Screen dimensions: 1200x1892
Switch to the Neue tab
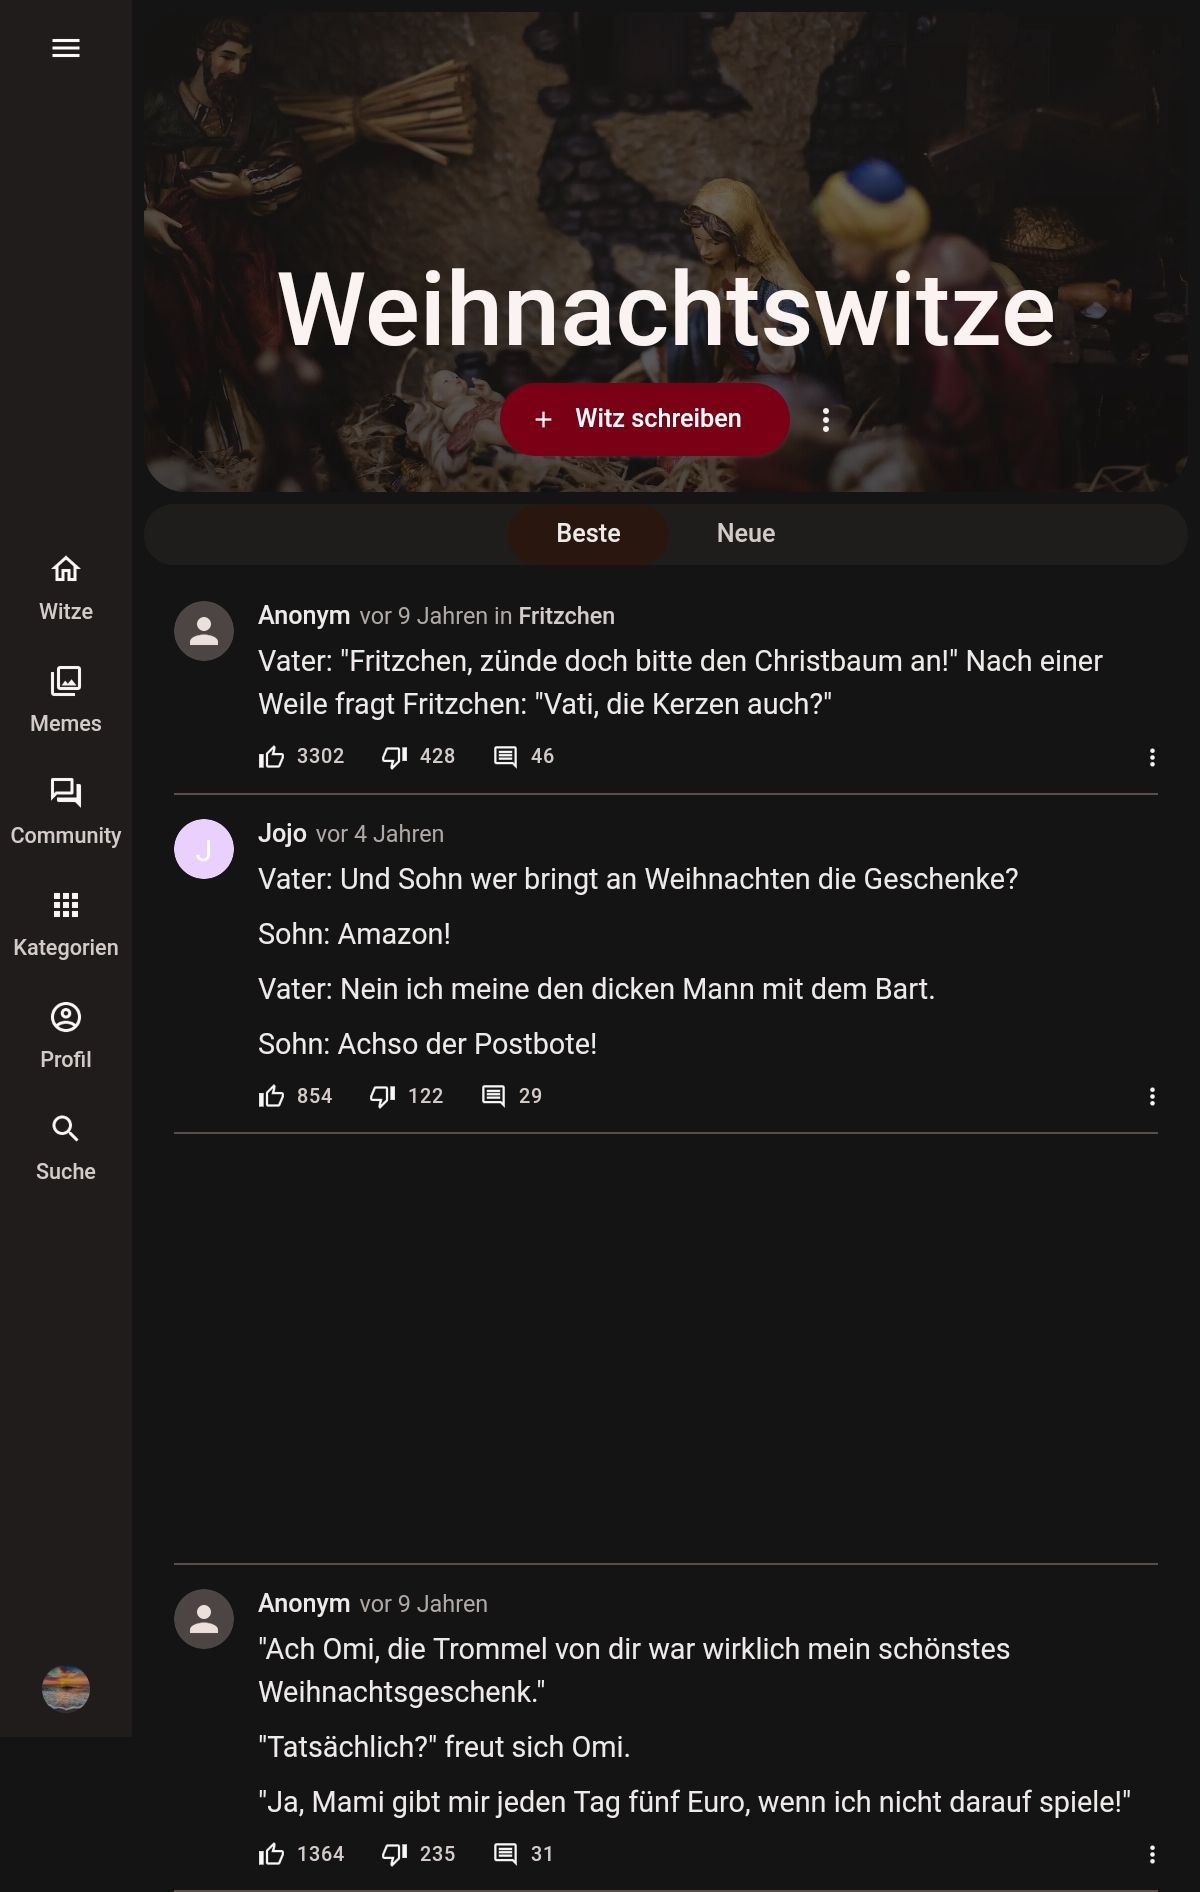[x=746, y=533]
